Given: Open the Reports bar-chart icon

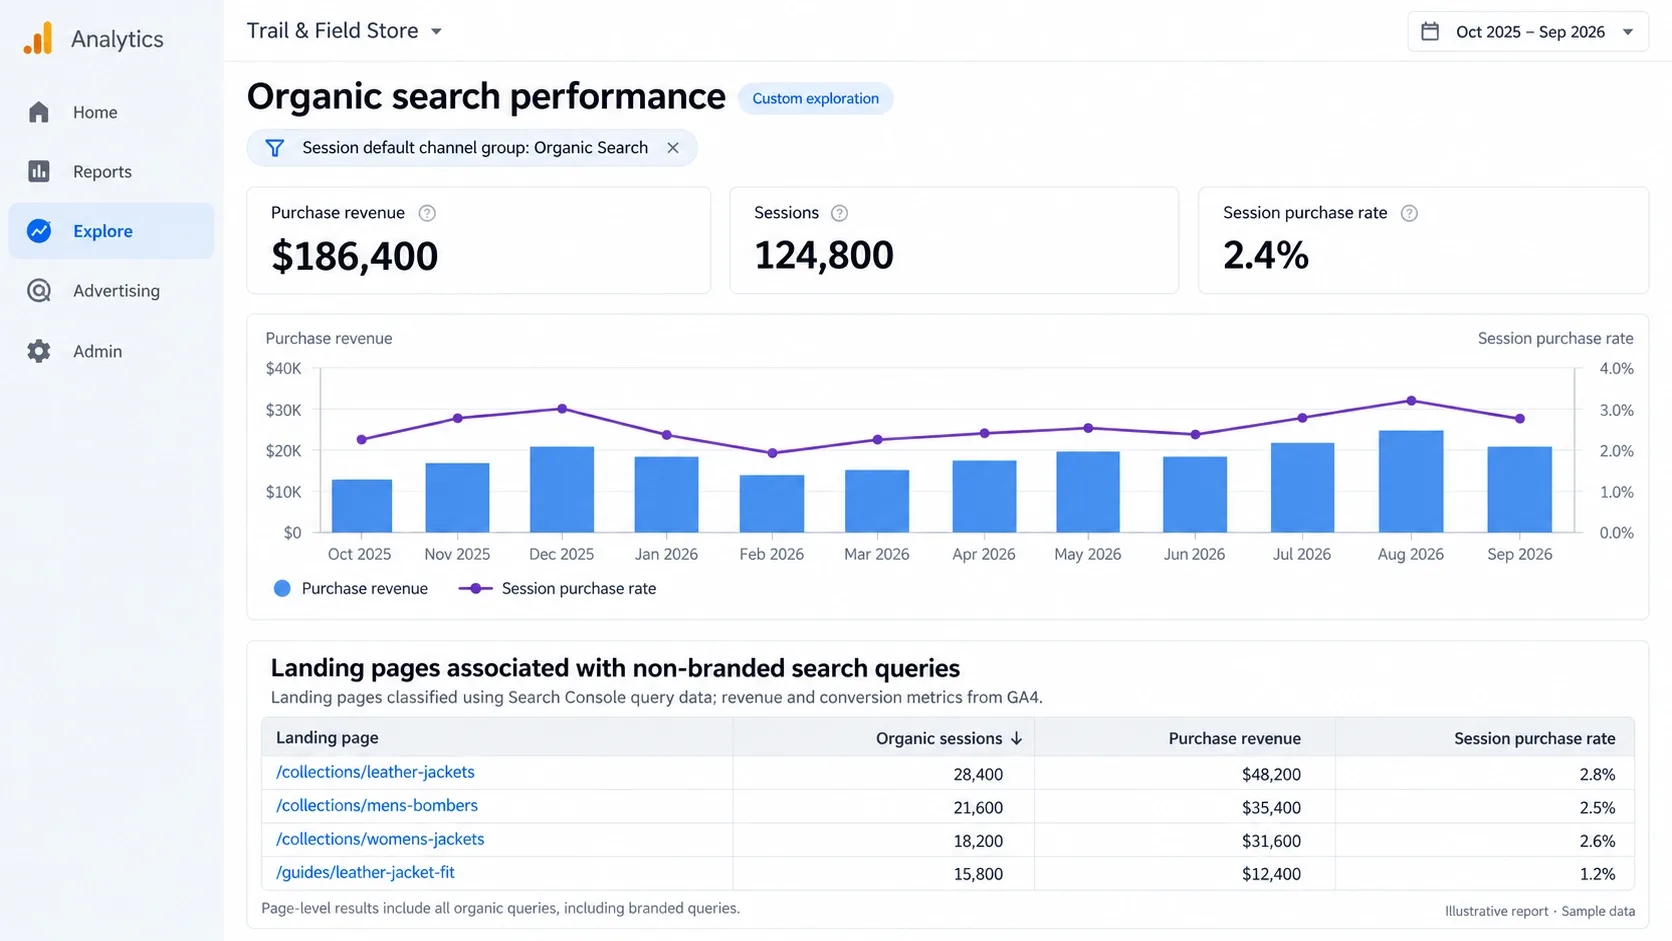Looking at the screenshot, I should click(39, 171).
